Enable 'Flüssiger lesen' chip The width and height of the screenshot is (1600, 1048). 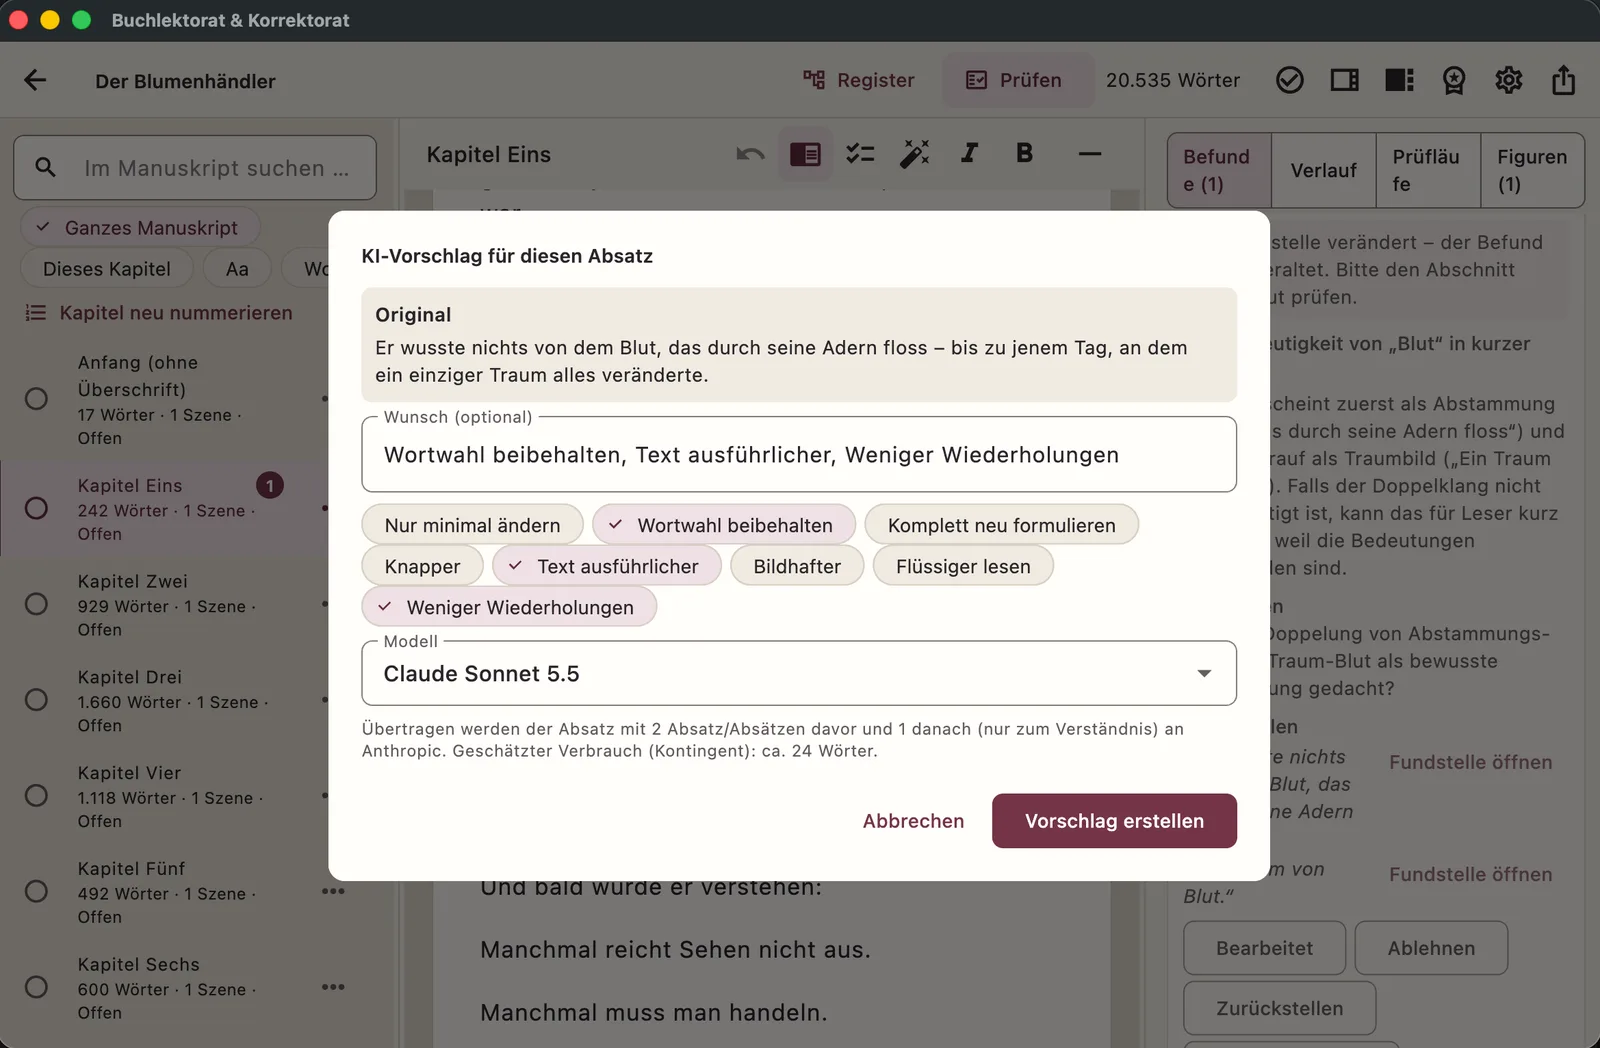click(x=963, y=566)
